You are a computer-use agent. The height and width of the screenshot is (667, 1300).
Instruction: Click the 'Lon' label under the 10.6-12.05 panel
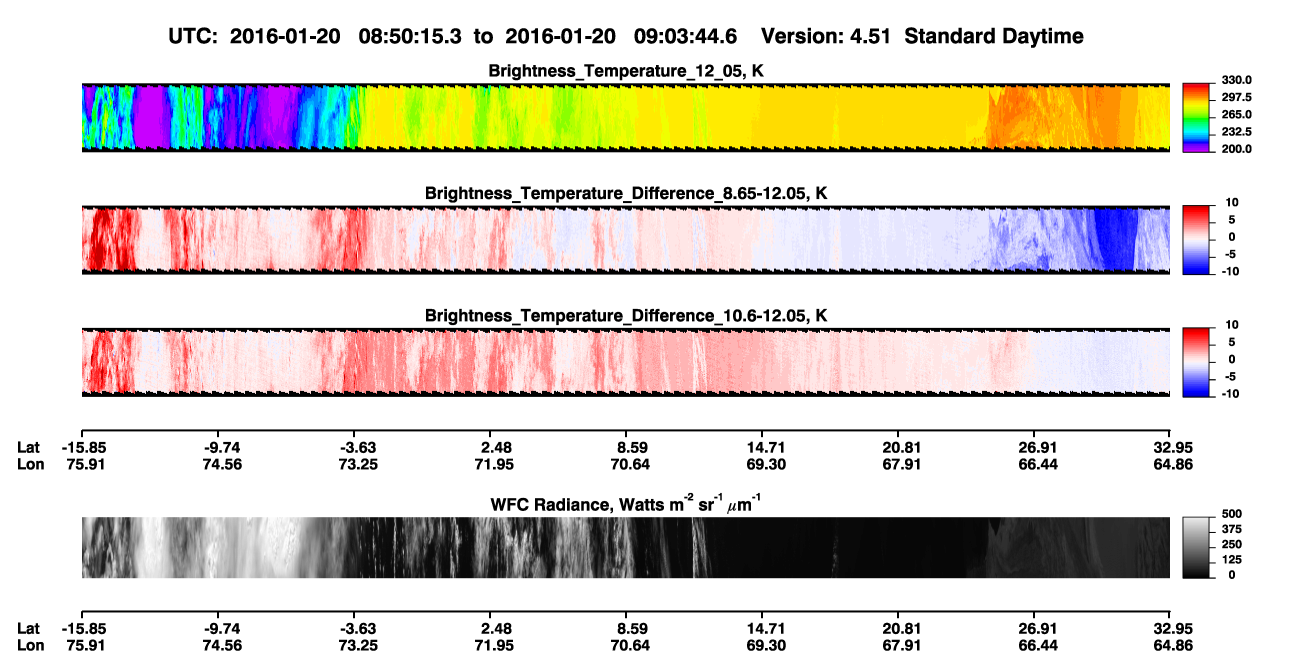tap(29, 464)
